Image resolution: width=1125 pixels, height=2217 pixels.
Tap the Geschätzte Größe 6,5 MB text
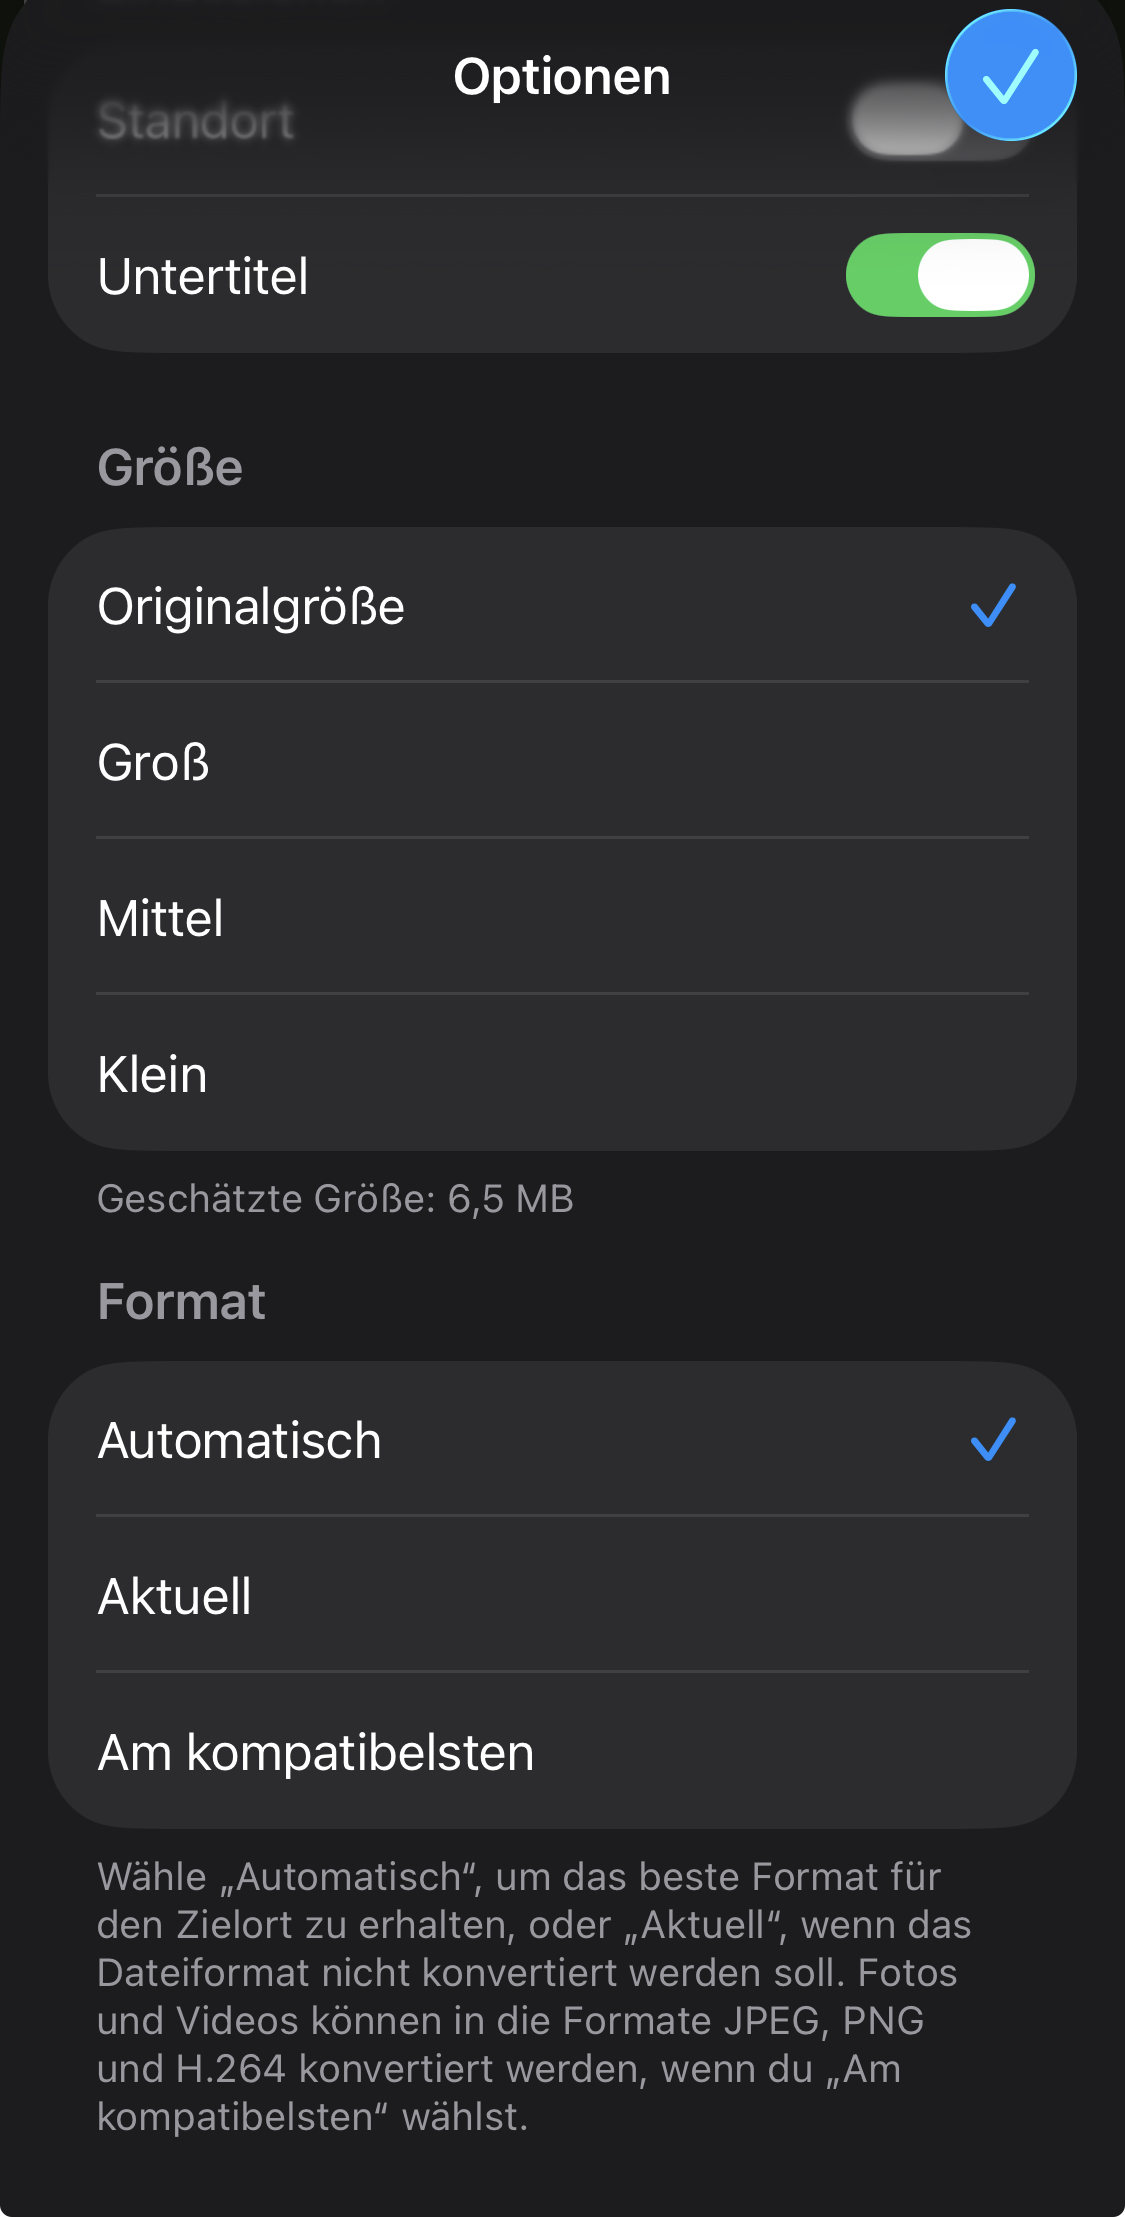[x=335, y=1198]
